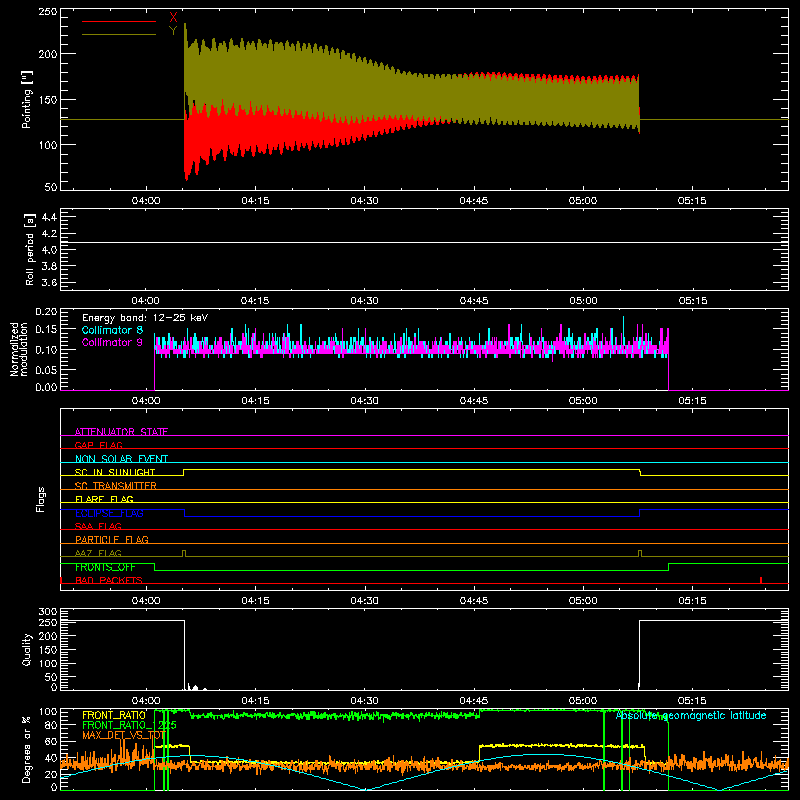Click the 80 tick on the Degrees axis
This screenshot has width=800, height=800.
51,725
